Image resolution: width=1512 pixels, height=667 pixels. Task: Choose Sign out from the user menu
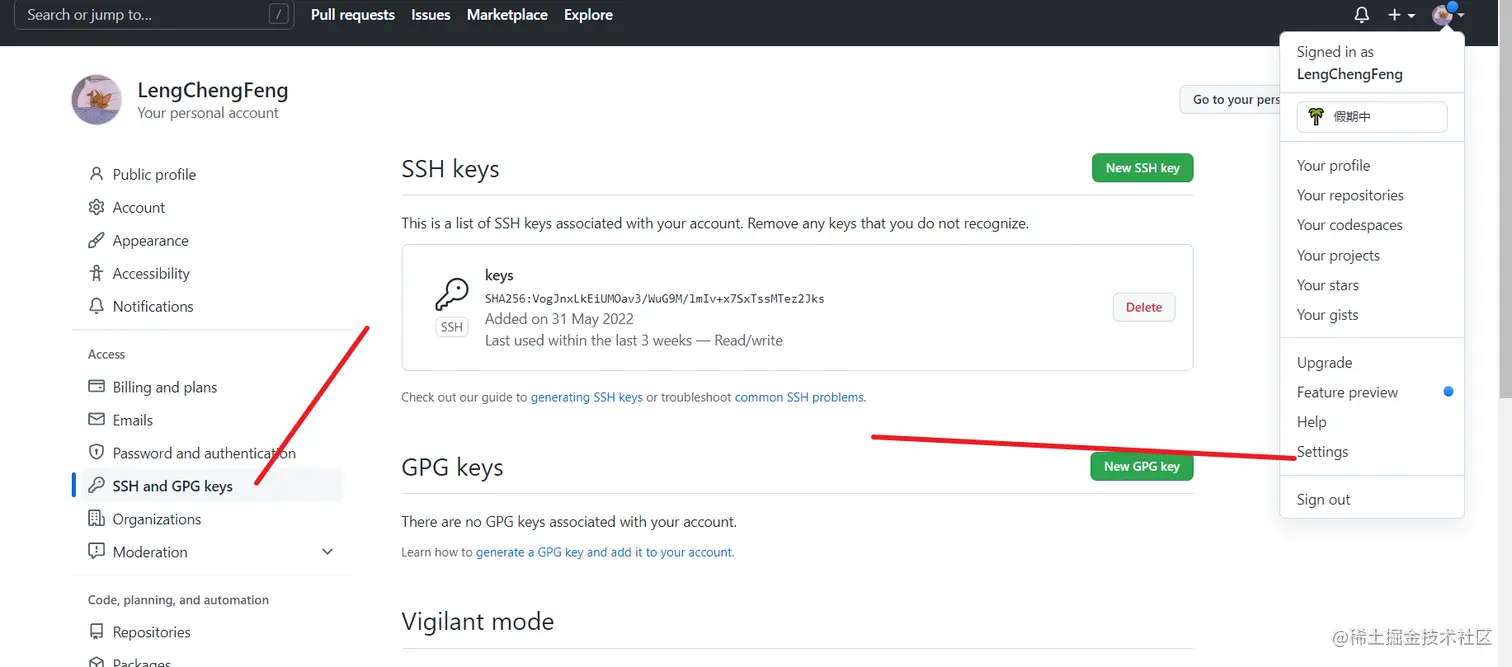click(x=1323, y=500)
